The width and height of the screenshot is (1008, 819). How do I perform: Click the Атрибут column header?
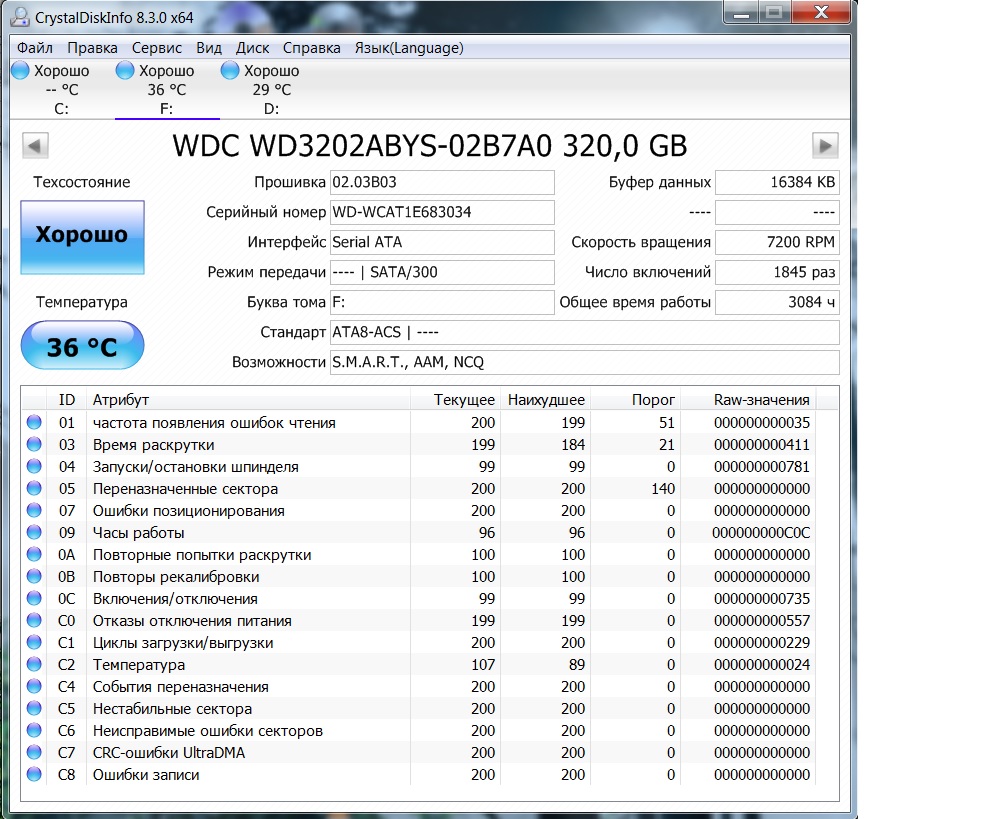coord(248,399)
